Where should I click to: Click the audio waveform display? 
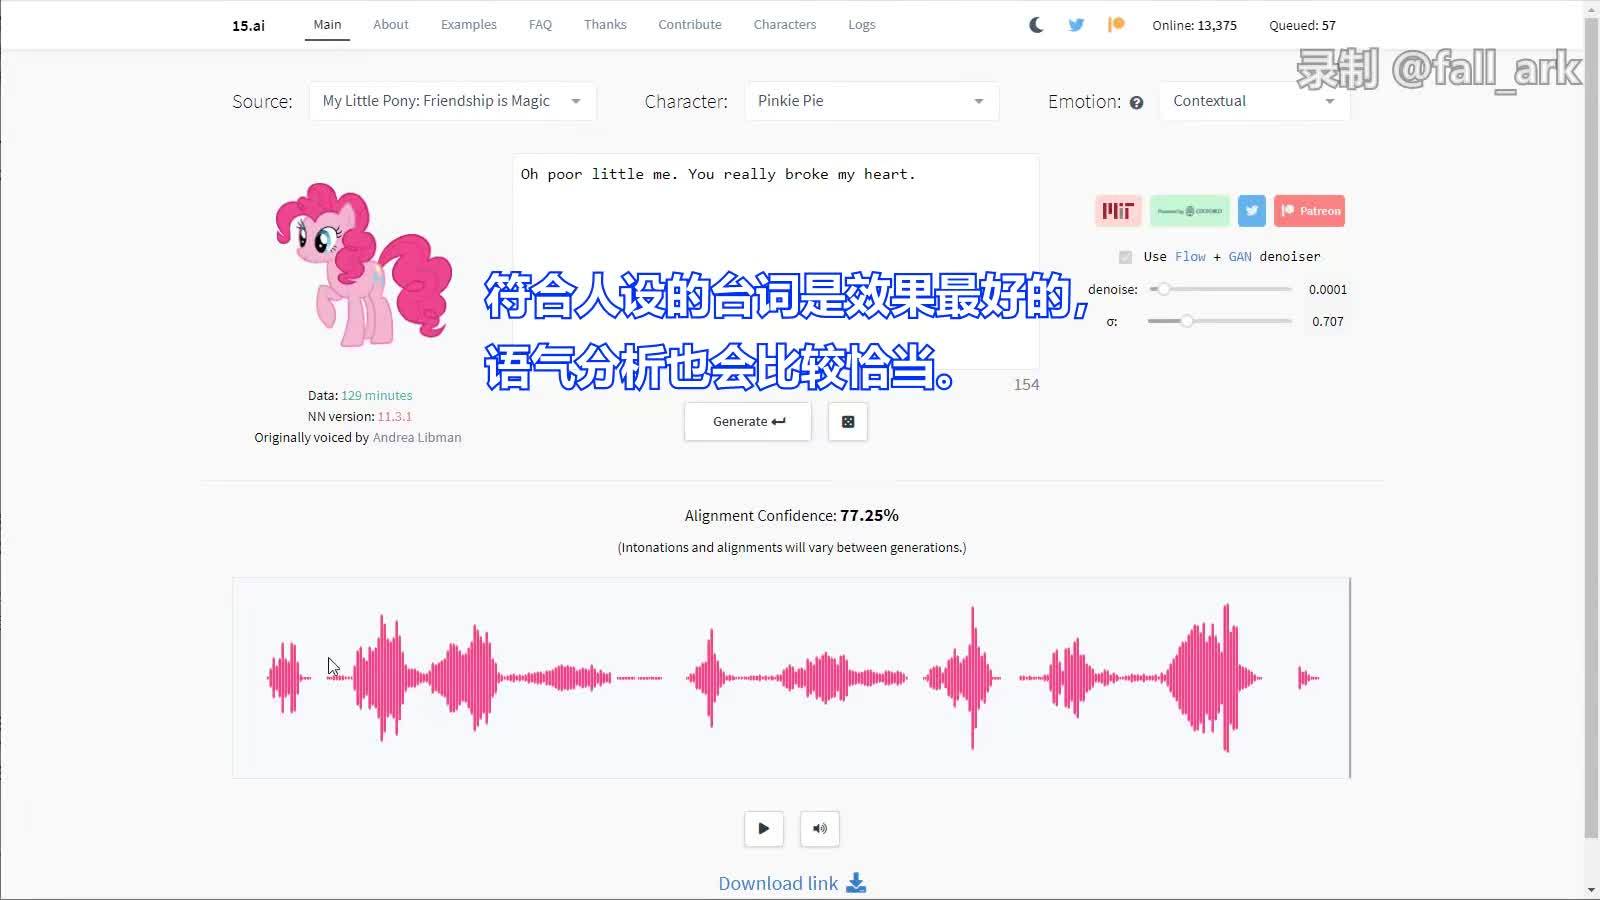791,678
